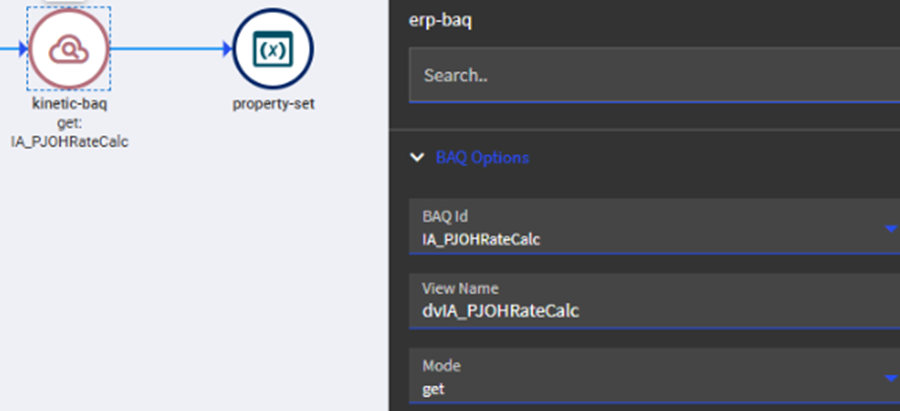Click empty canvas area below the nodes
This screenshot has height=411, width=900.
[190, 290]
